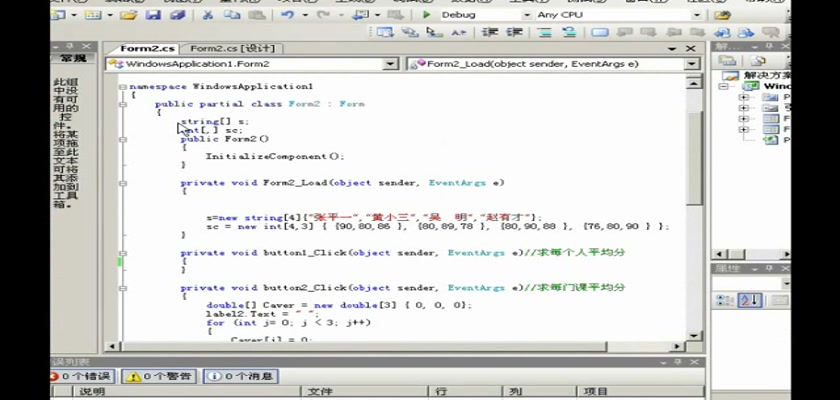The width and height of the screenshot is (840, 400).
Task: Click the Copy toolbar icon
Action: tap(232, 15)
